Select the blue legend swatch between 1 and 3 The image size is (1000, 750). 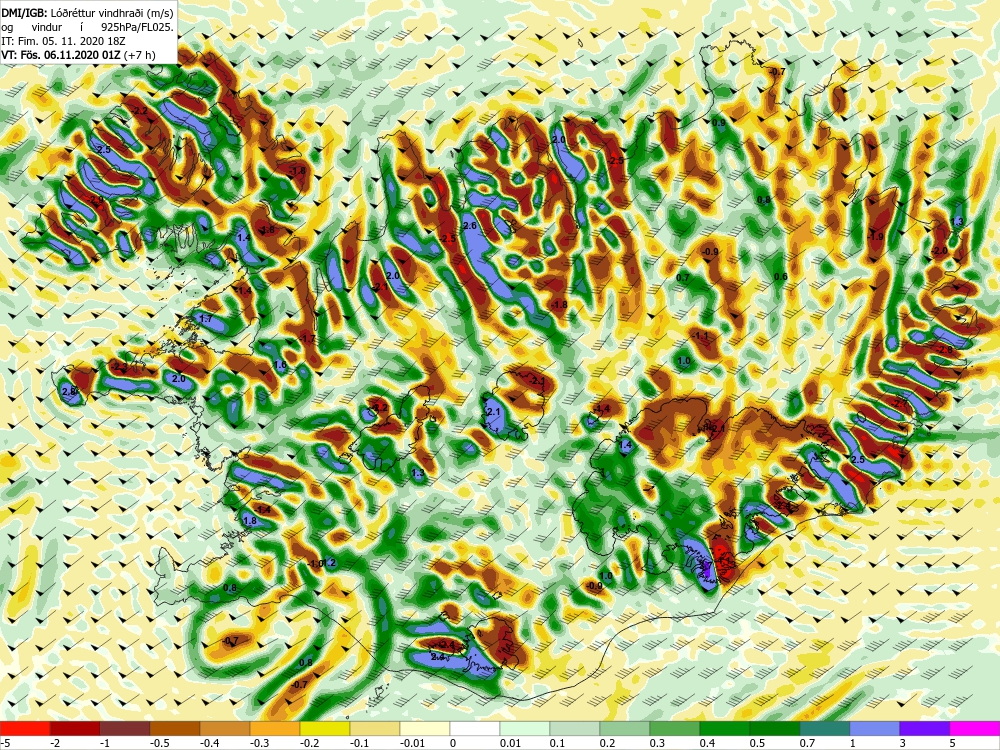pos(874,728)
